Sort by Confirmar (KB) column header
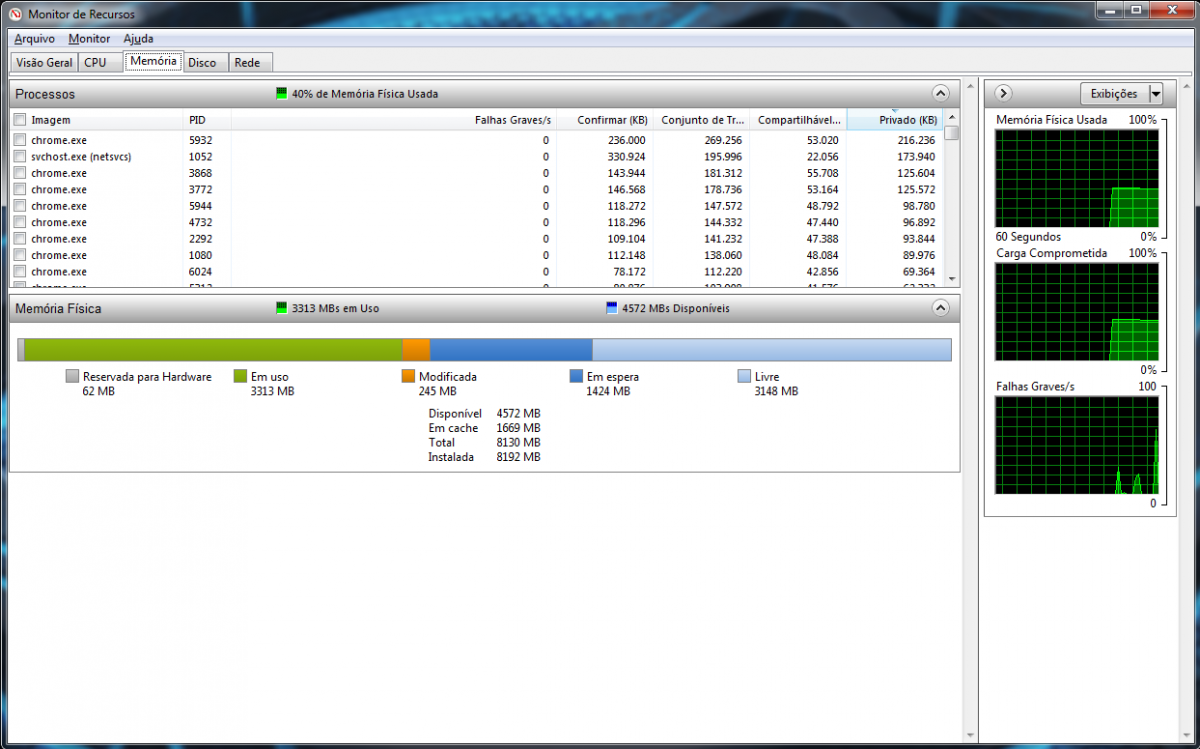1200x749 pixels. click(x=604, y=120)
